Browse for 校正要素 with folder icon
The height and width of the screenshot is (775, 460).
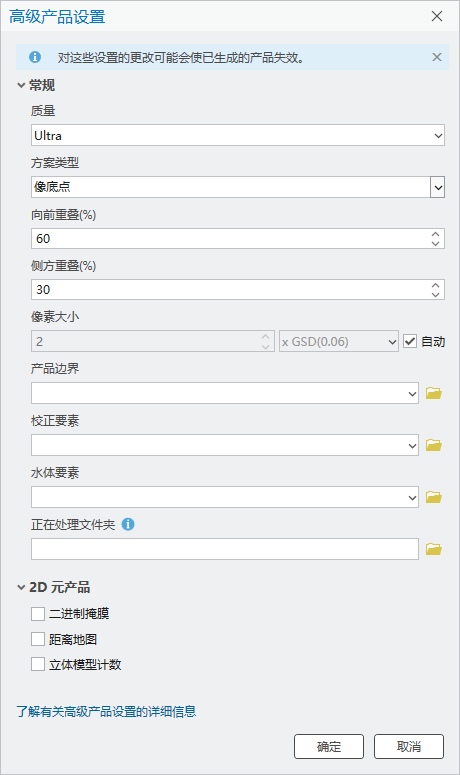click(x=434, y=445)
